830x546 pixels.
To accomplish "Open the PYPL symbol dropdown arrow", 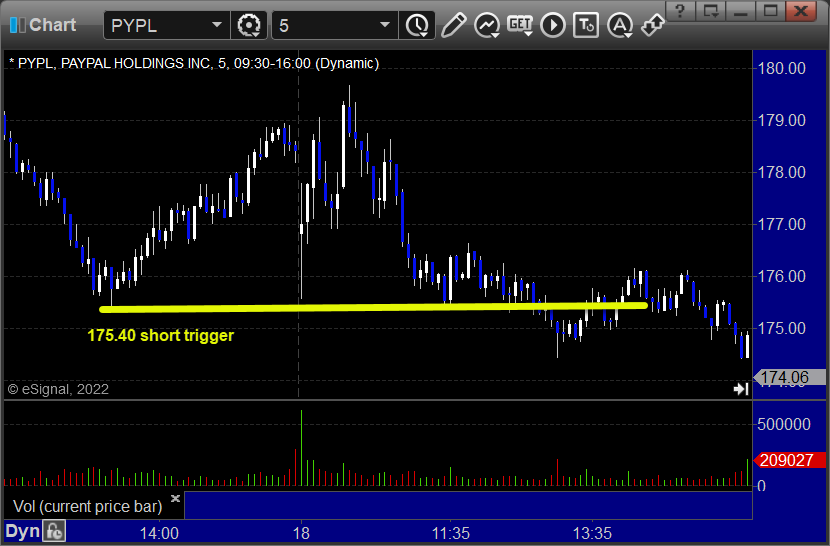I will (x=216, y=25).
